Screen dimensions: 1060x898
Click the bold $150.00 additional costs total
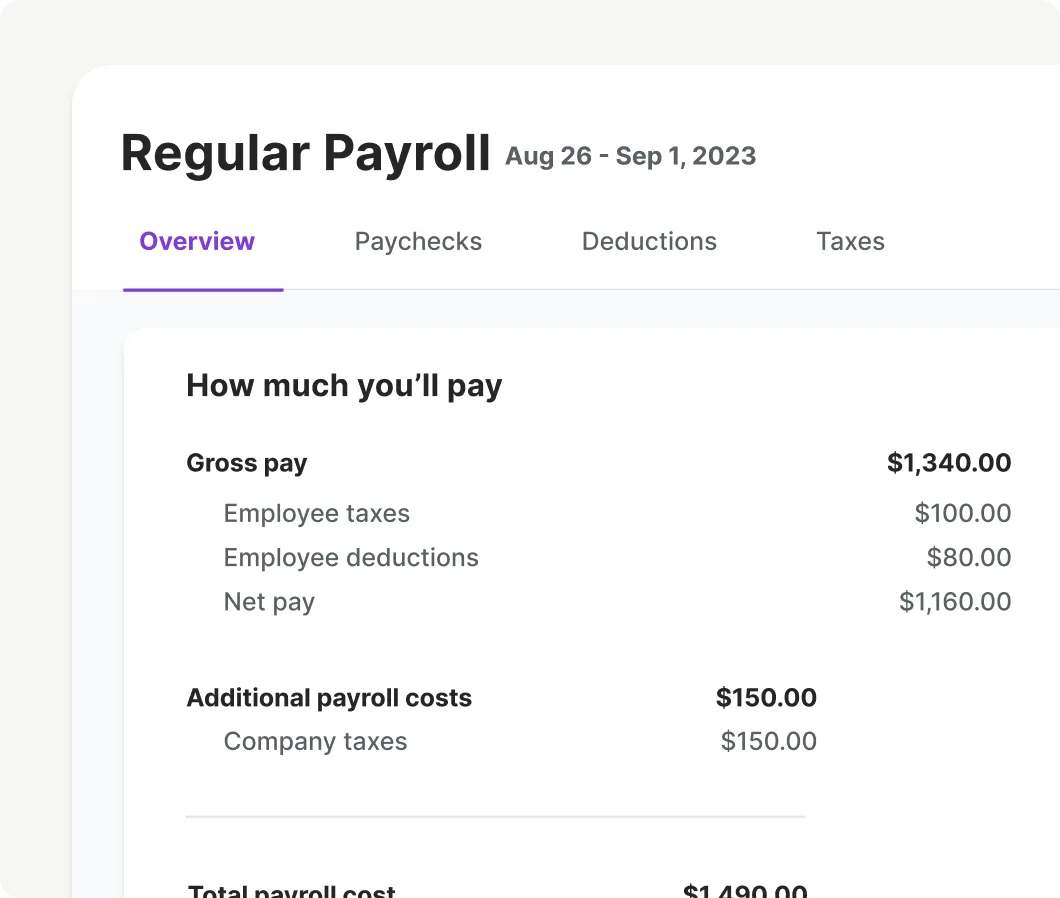766,697
